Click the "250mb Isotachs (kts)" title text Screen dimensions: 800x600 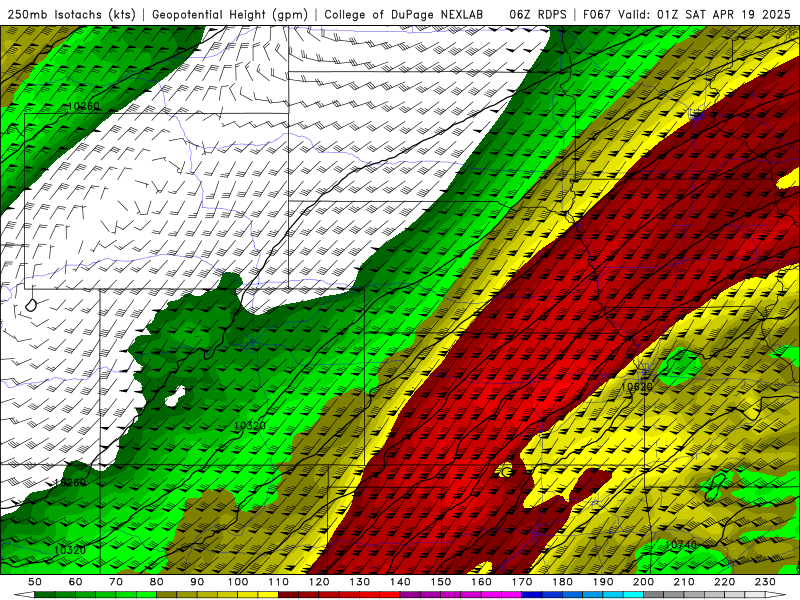coord(72,14)
